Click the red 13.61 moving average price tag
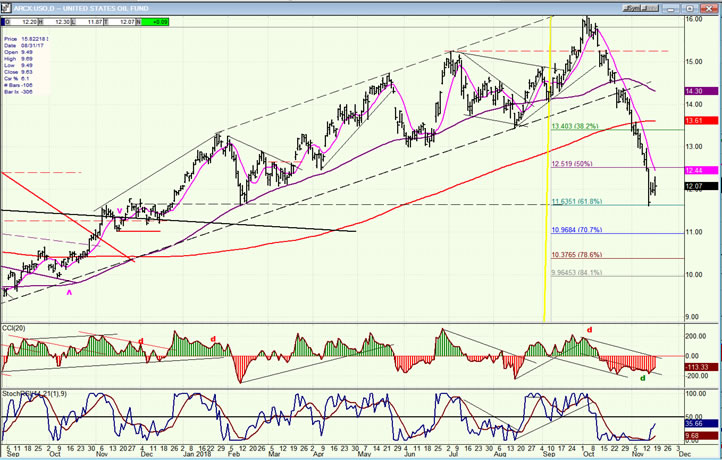 pos(701,120)
